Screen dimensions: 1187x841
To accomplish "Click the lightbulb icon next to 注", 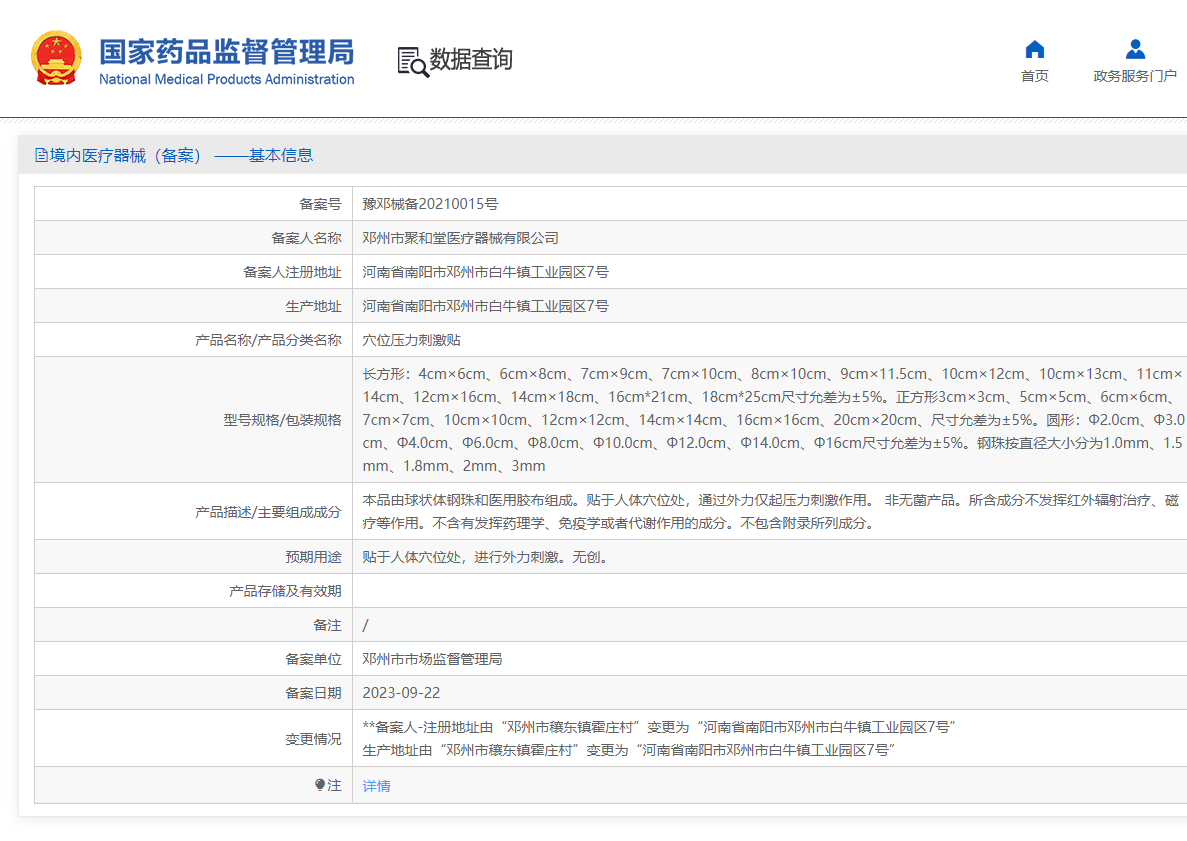I will pos(319,785).
